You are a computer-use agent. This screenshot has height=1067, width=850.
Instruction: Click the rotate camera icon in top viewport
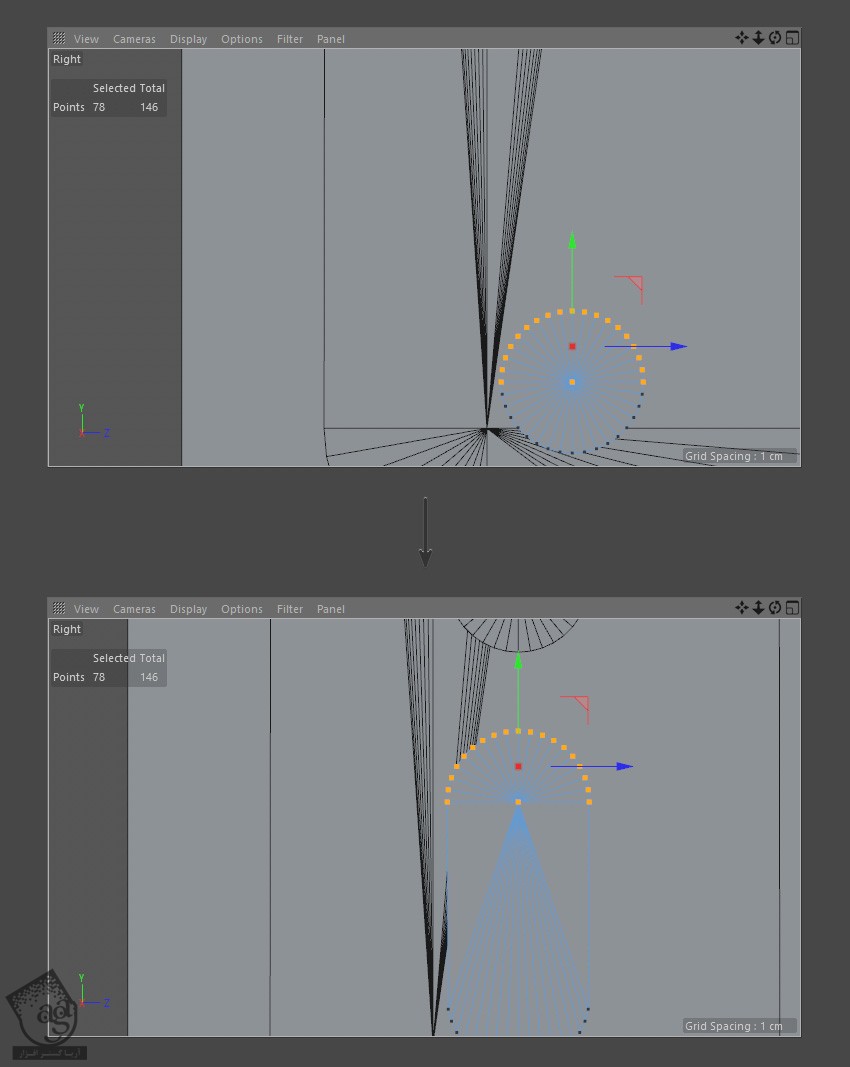(775, 38)
